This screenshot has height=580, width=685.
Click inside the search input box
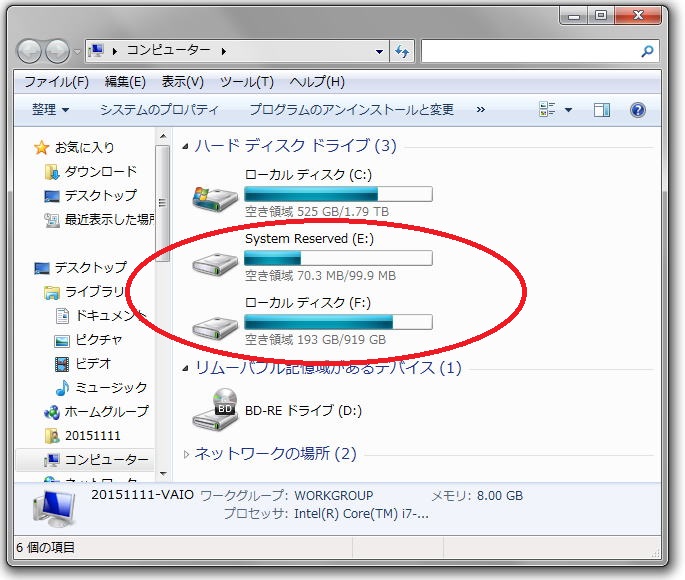tap(528, 51)
